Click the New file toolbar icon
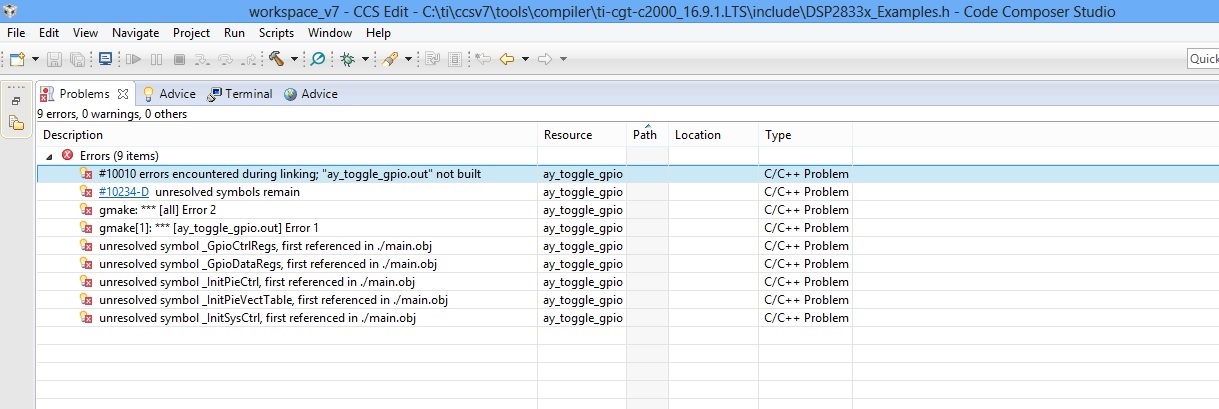The image size is (1219, 409). pos(16,59)
